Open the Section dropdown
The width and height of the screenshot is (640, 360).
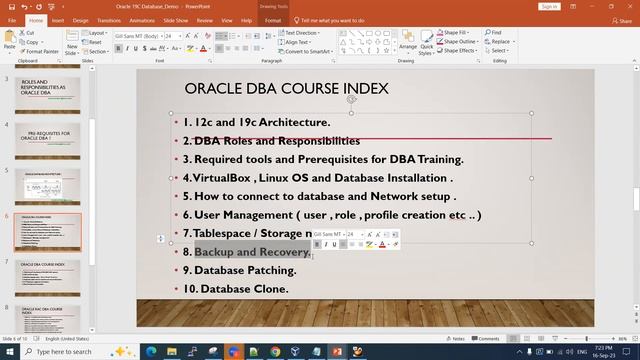coord(96,51)
